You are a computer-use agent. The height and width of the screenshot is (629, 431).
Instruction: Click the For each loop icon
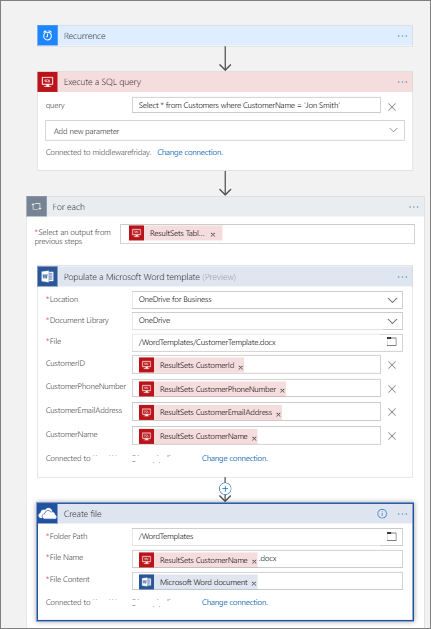pos(37,207)
